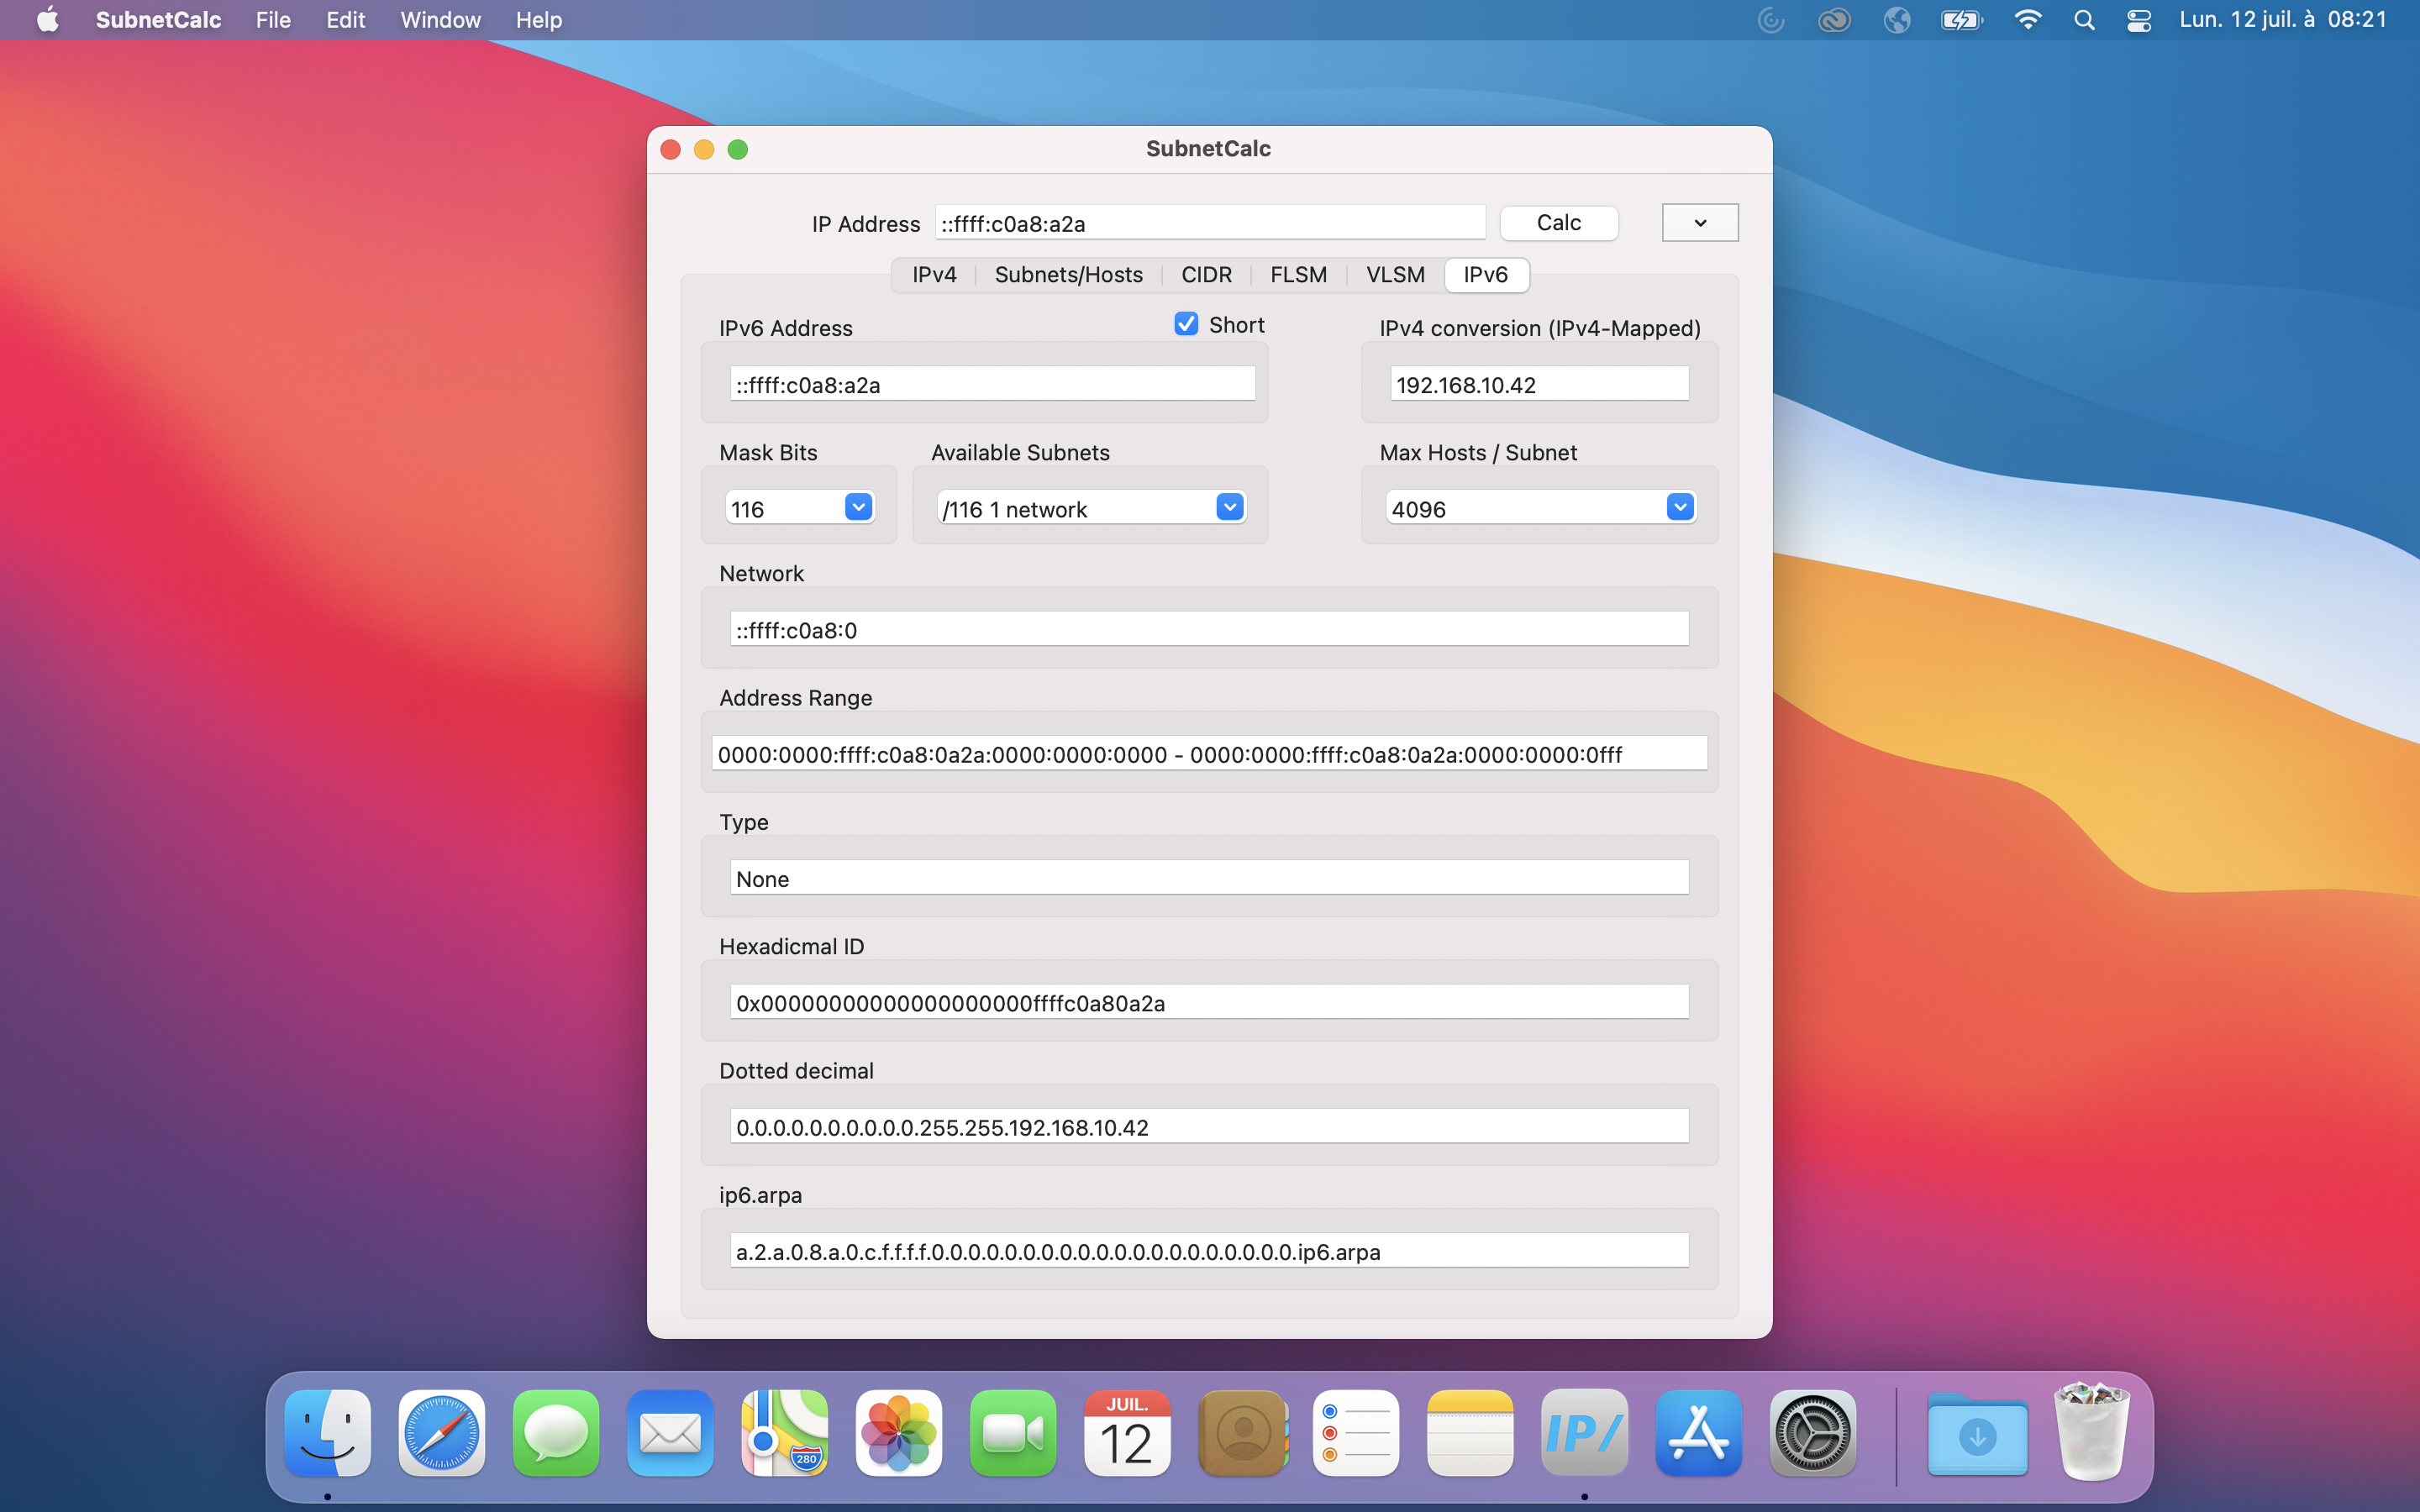Open the SubnetCalc IP dock icon
The height and width of the screenshot is (1512, 2420).
[1584, 1433]
